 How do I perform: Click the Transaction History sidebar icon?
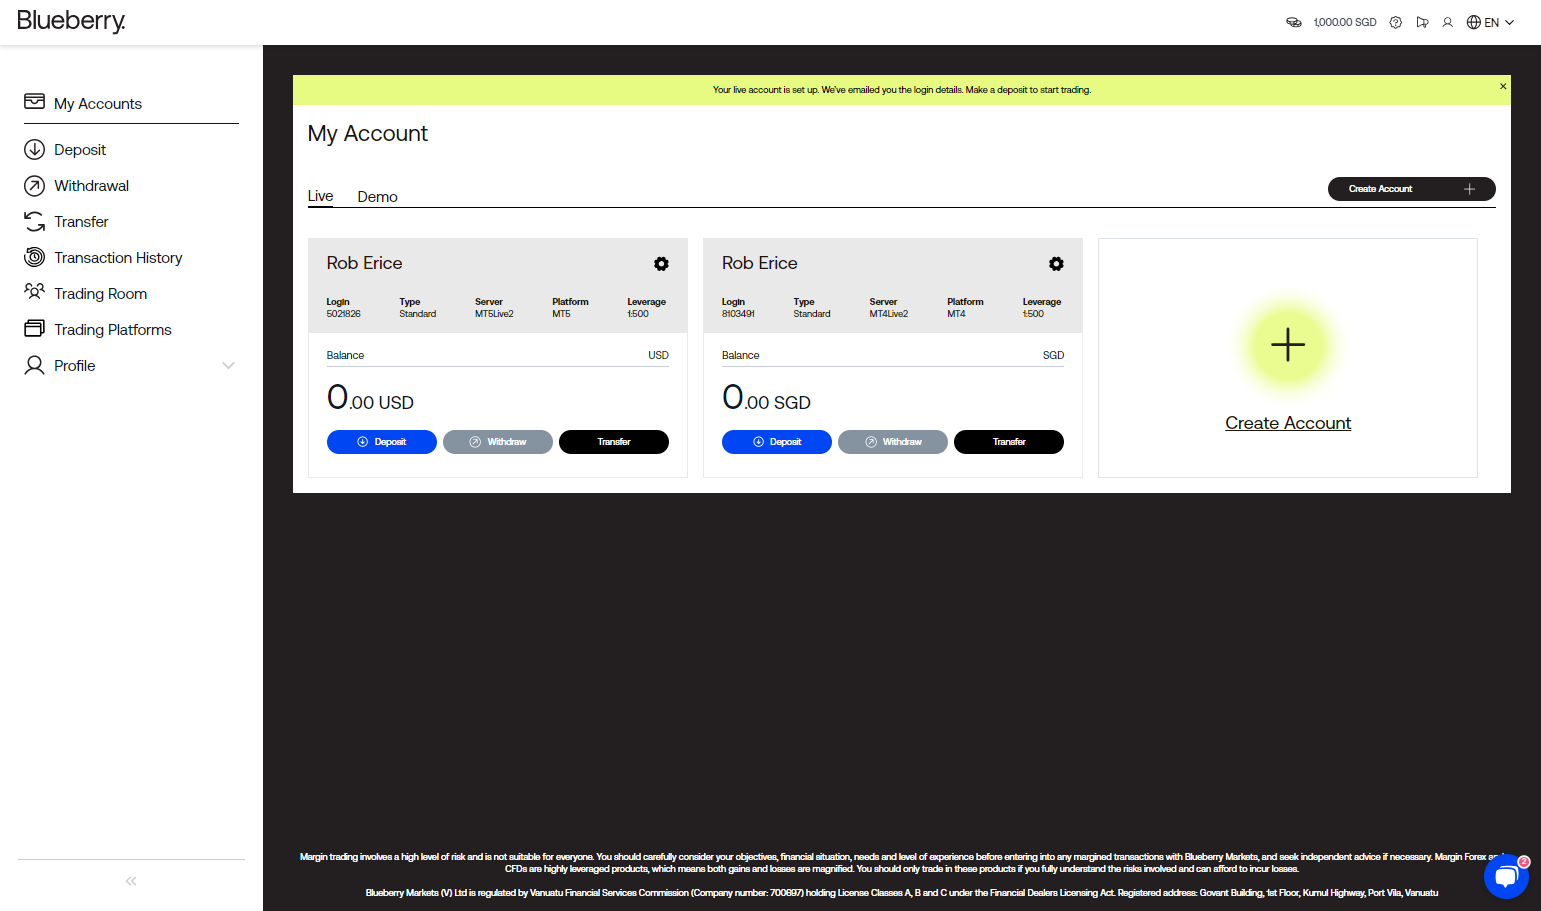pyautogui.click(x=34, y=257)
